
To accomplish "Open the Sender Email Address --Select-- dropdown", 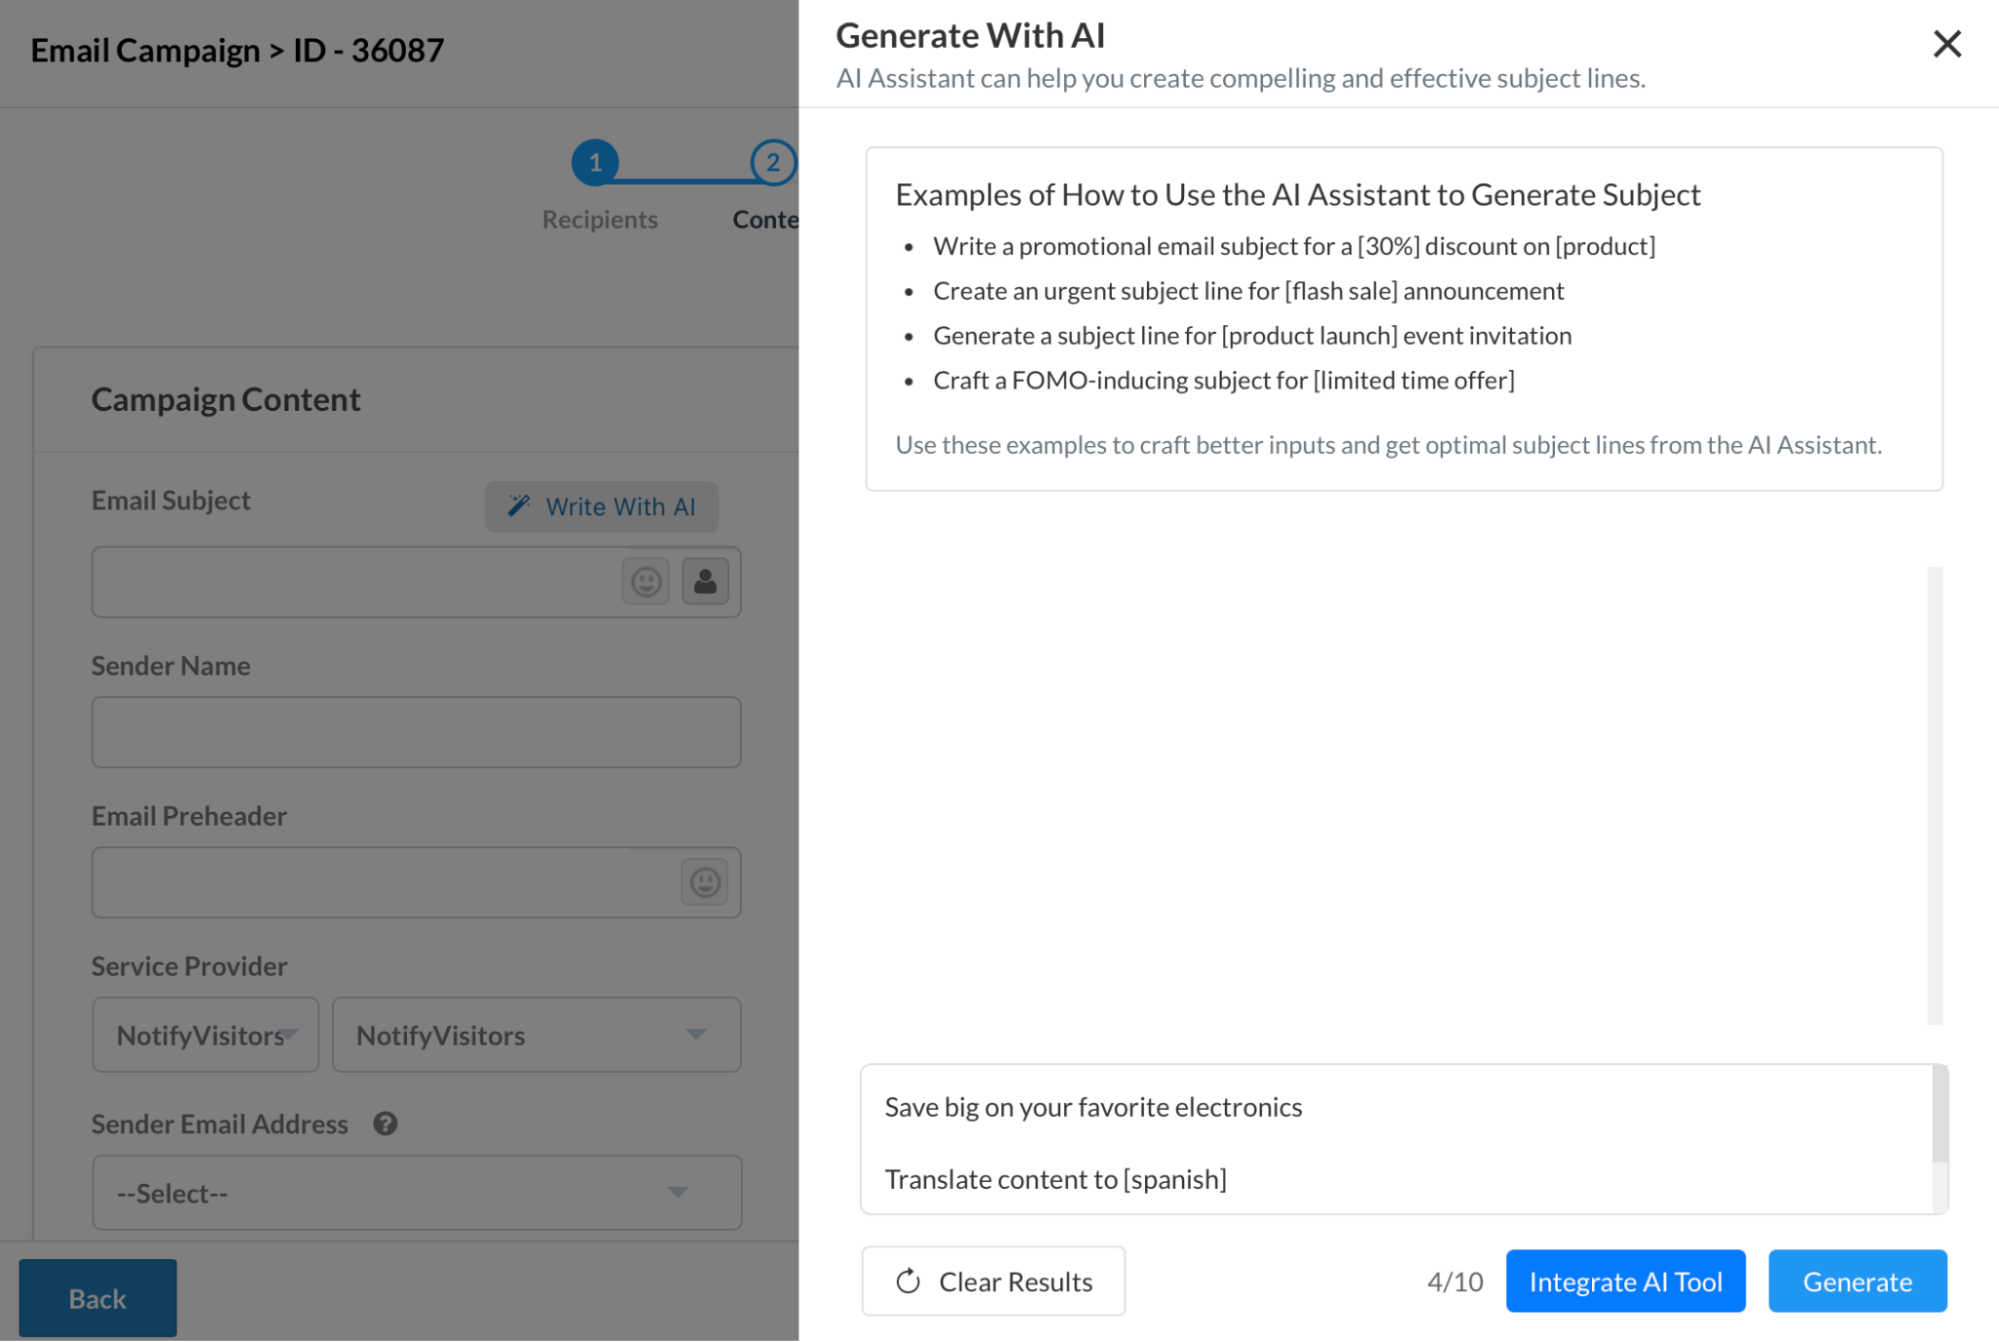I will (x=416, y=1193).
